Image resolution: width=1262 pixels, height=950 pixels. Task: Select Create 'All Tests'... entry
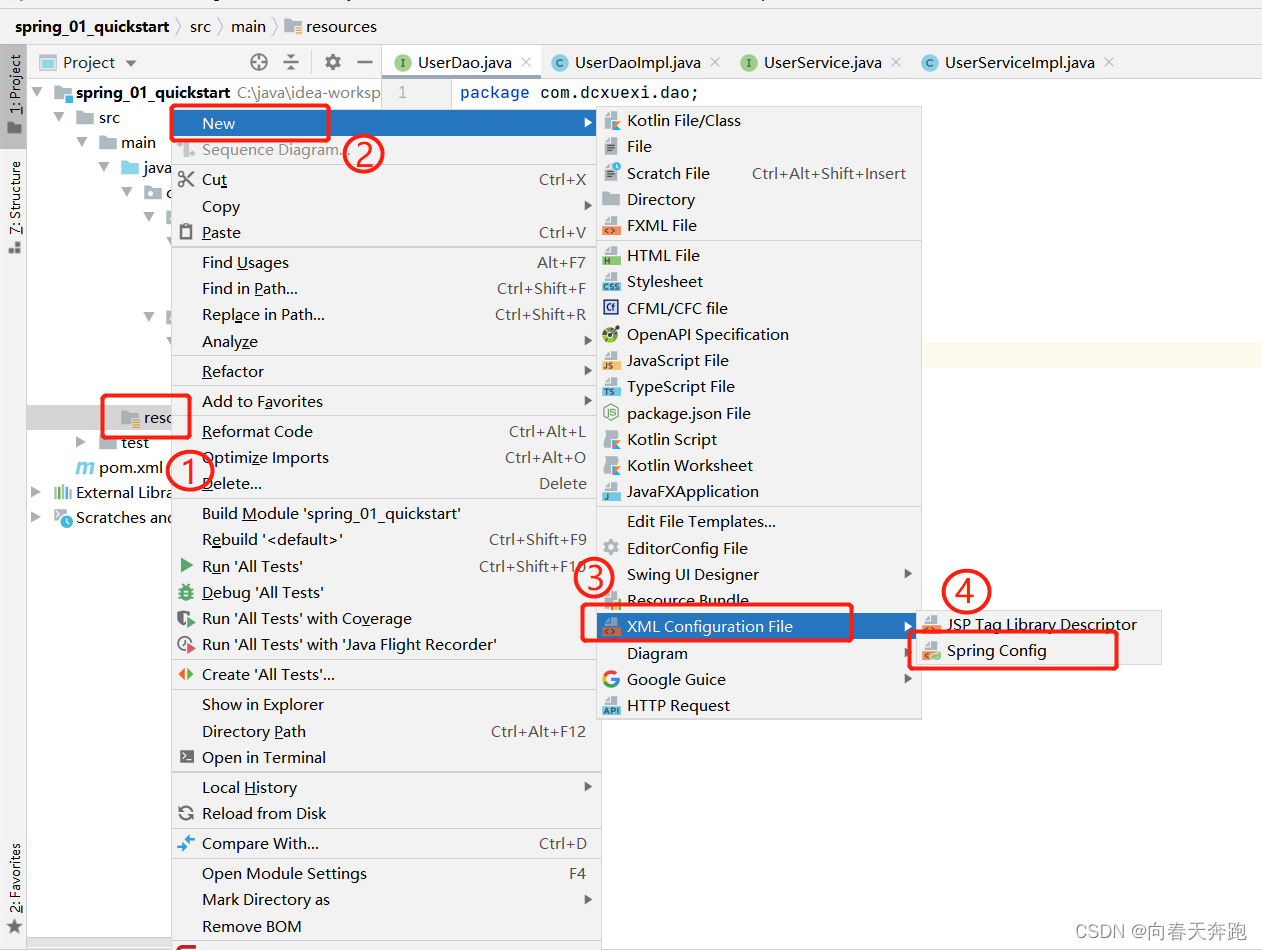click(x=385, y=674)
